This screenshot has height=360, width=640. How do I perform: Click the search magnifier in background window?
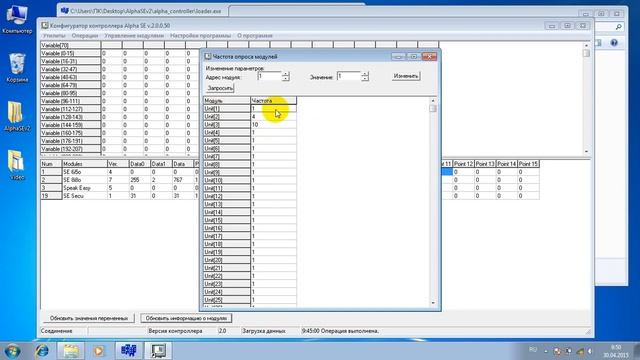618,27
